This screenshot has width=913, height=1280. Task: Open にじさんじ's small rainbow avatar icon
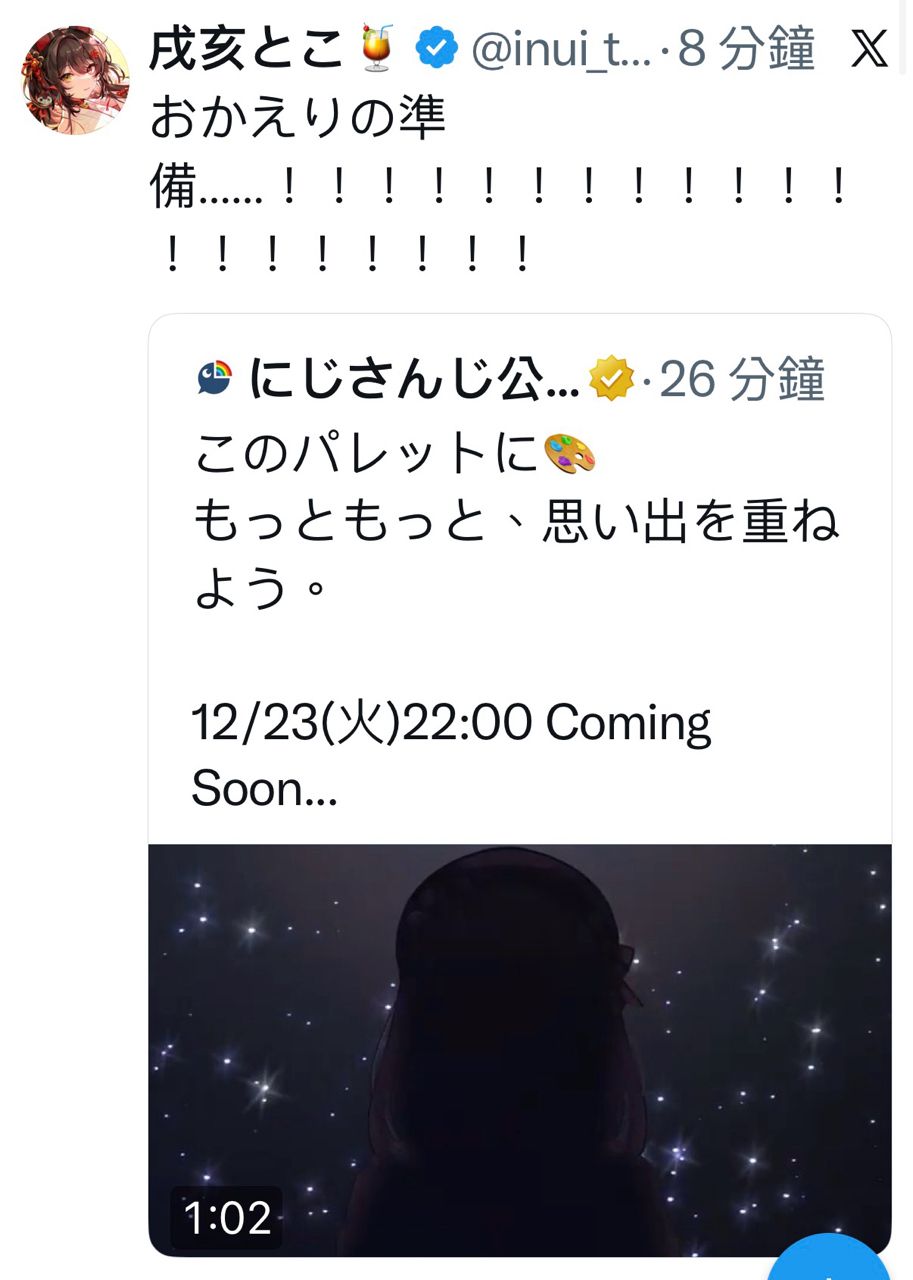pyautogui.click(x=215, y=379)
